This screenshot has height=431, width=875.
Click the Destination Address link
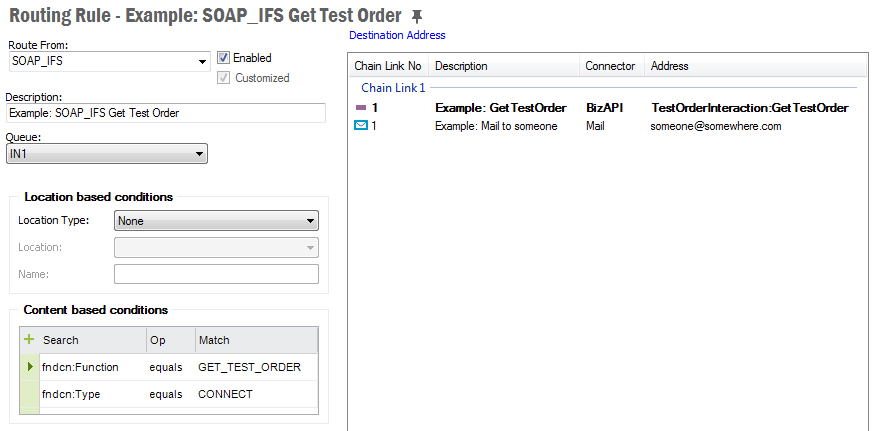click(397, 35)
